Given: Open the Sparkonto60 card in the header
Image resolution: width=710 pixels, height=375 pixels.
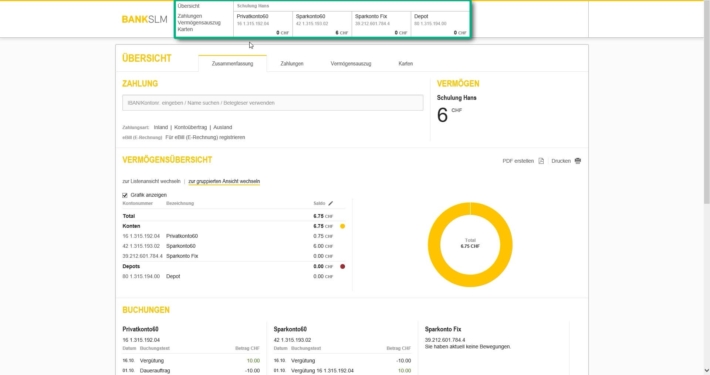Looking at the screenshot, I should (322, 24).
